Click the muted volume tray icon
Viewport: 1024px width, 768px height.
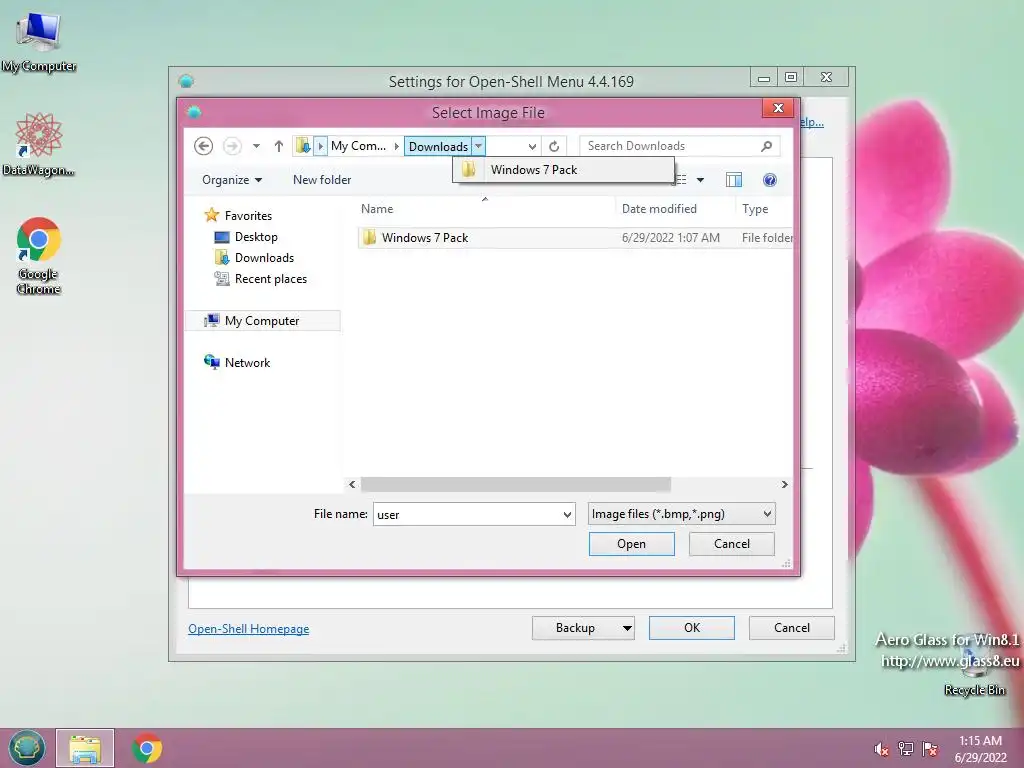881,749
